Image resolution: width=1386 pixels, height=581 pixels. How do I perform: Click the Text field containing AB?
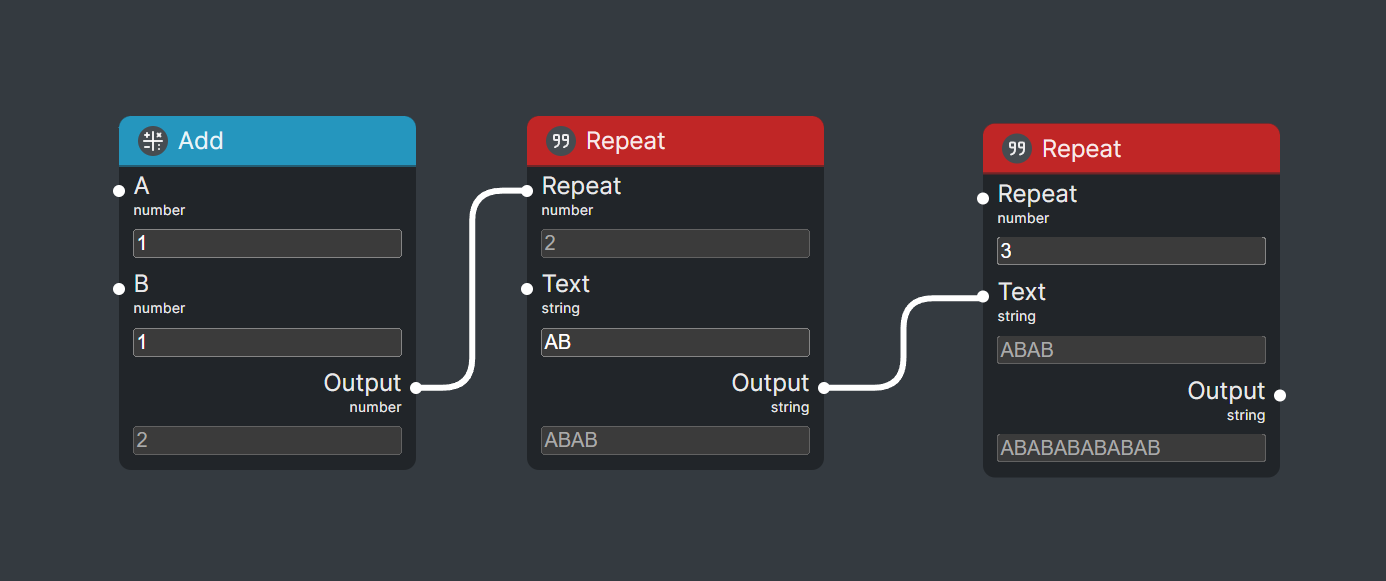pyautogui.click(x=675, y=342)
